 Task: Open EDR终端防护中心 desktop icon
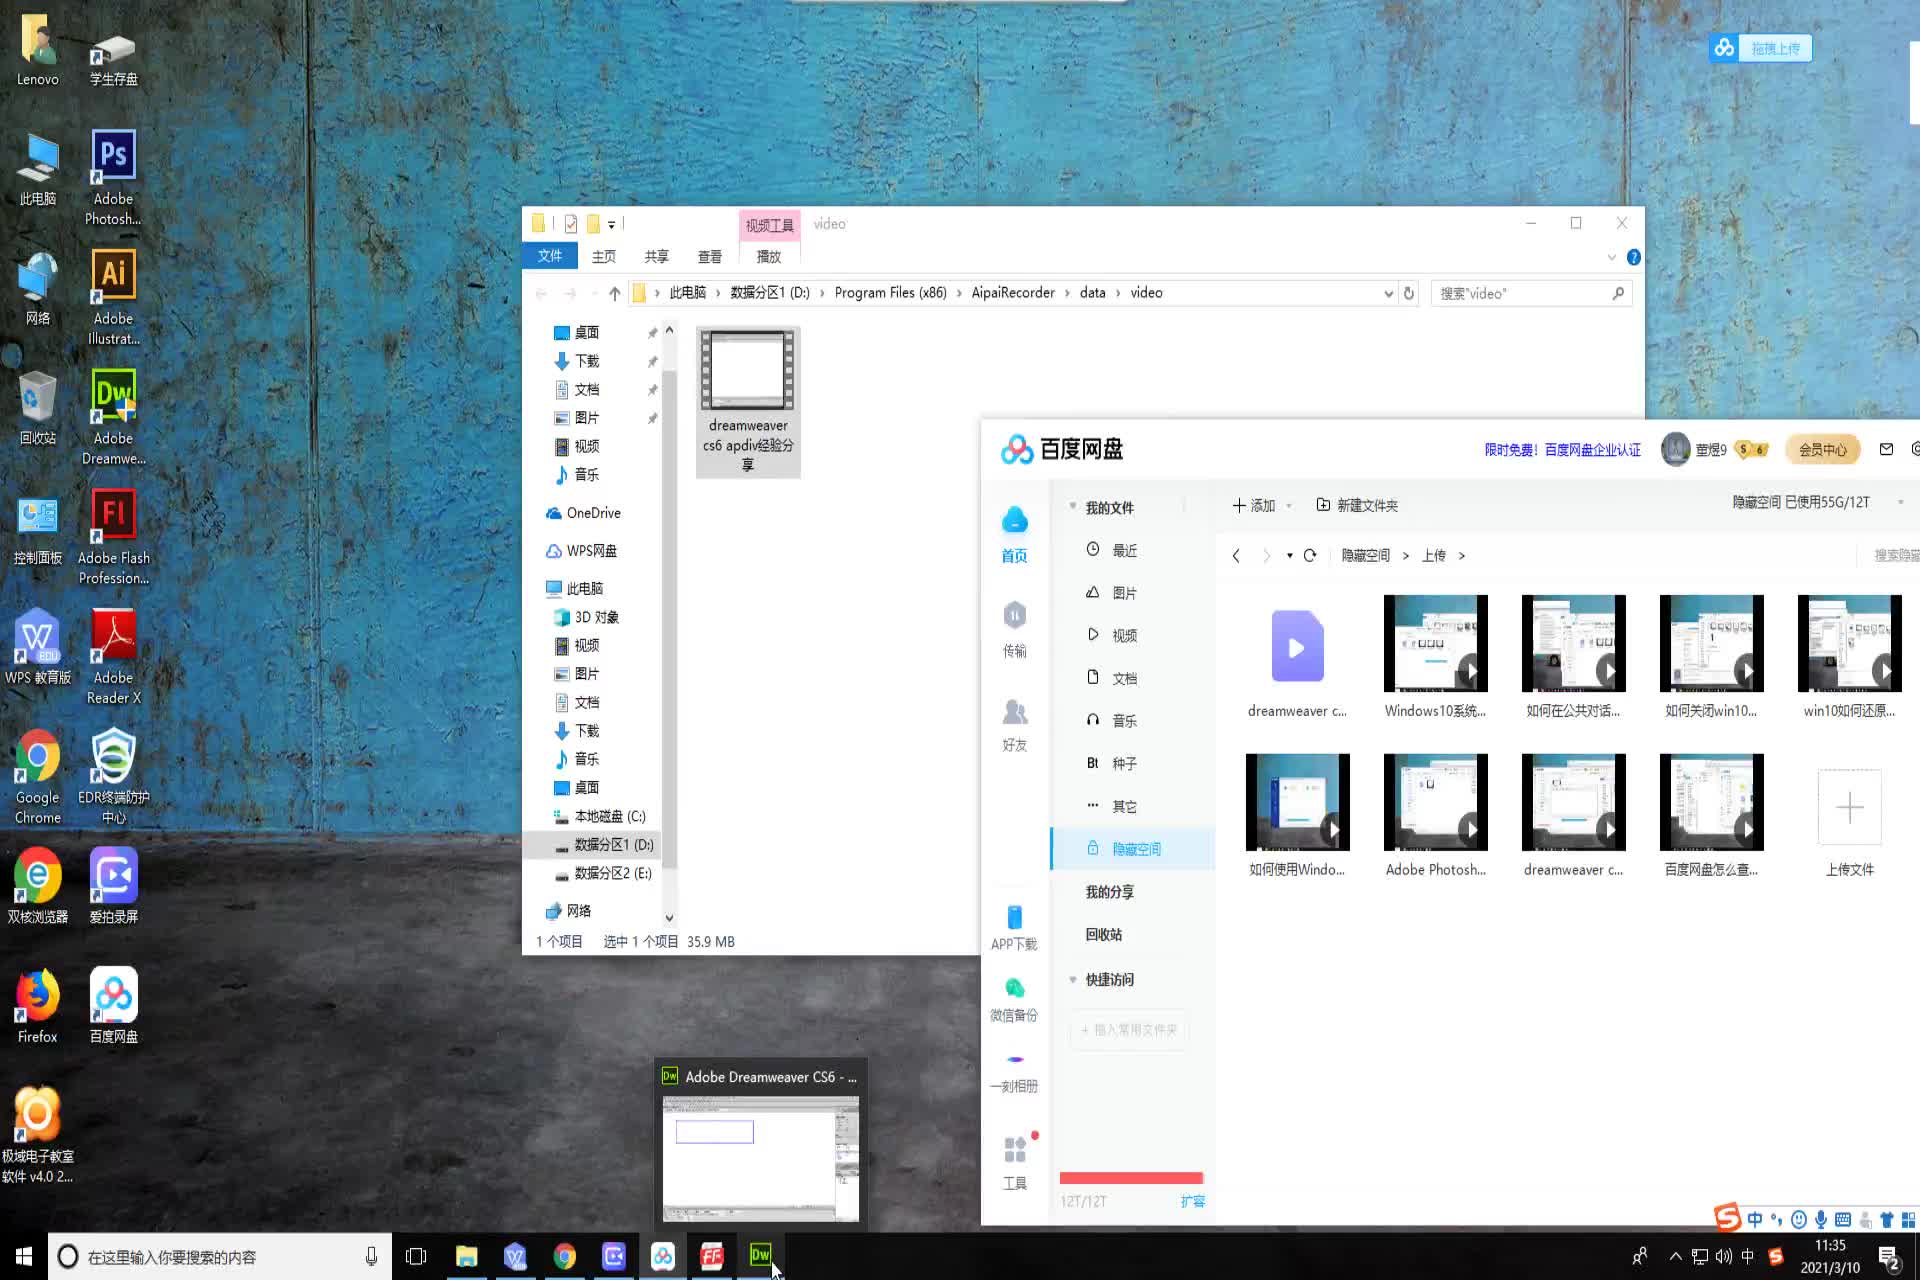tap(113, 777)
